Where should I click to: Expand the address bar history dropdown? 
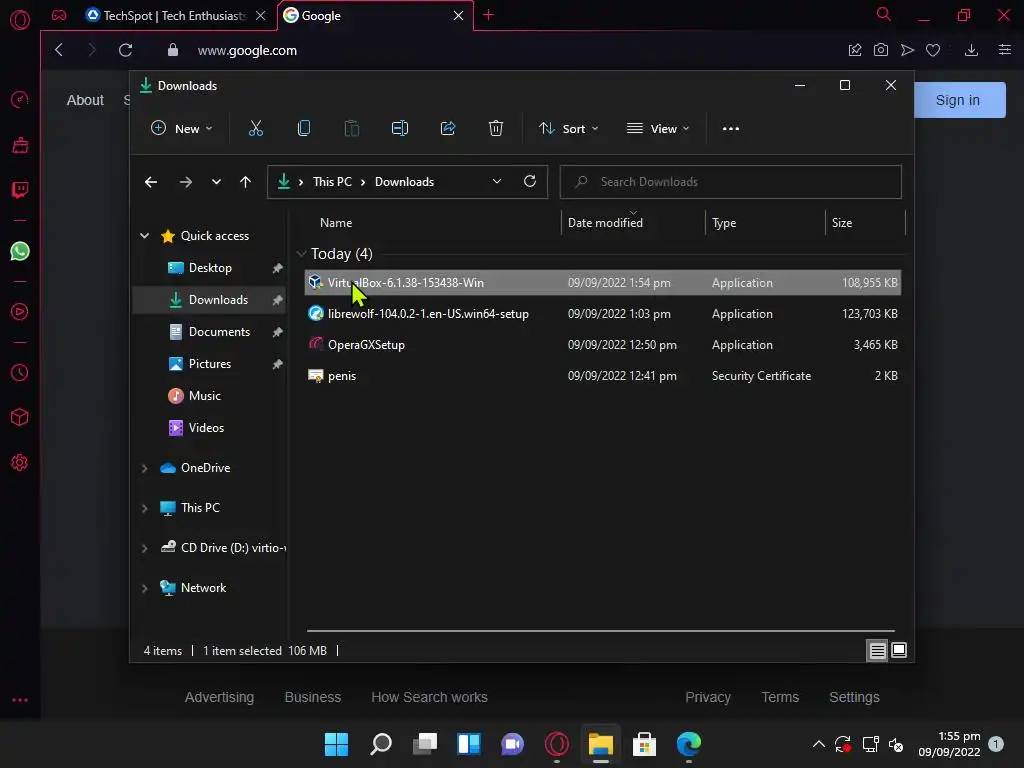pyautogui.click(x=497, y=182)
